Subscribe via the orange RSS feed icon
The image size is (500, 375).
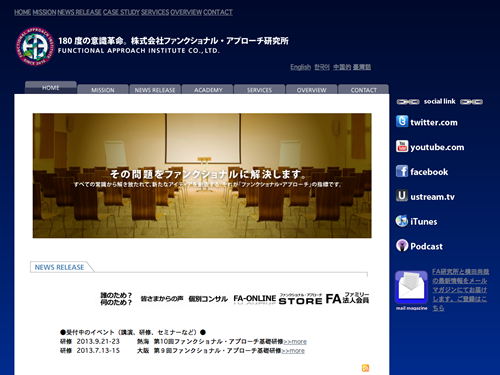tap(365, 368)
